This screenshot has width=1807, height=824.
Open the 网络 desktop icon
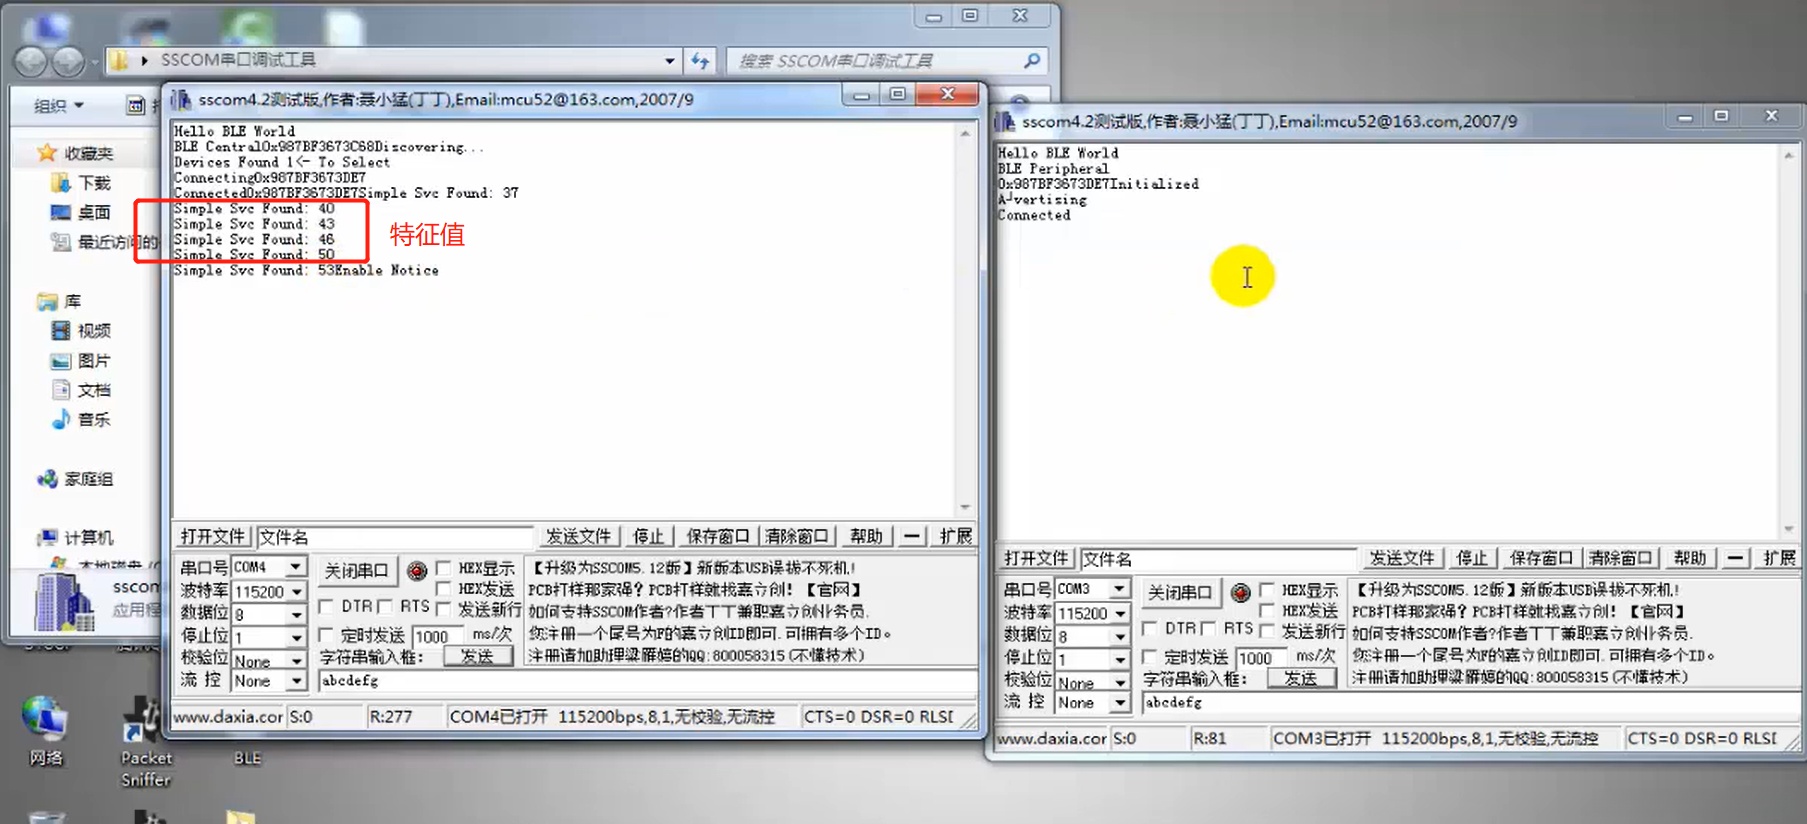pyautogui.click(x=45, y=731)
